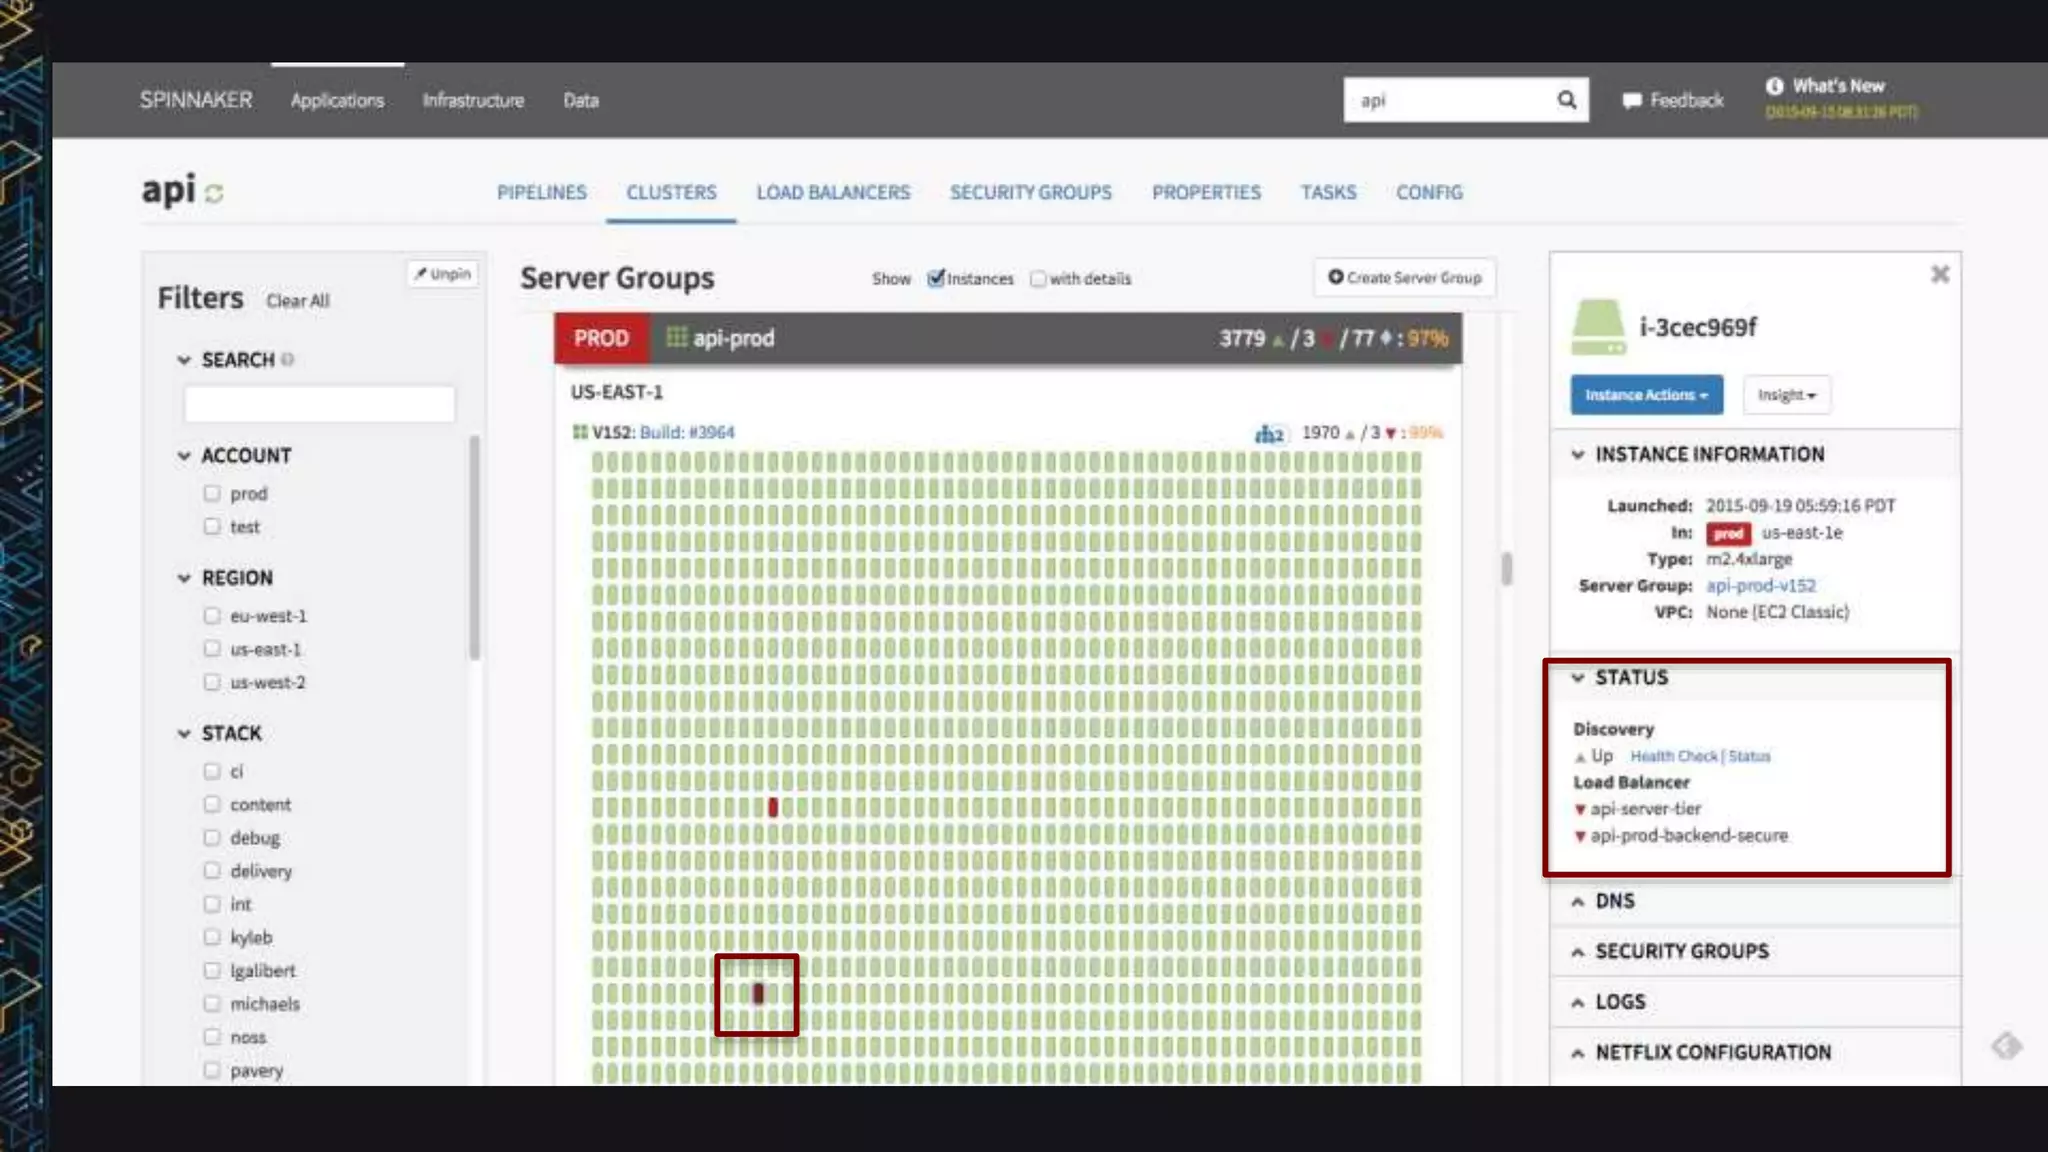
Task: Check the us-east-1 region filter
Action: 212,649
